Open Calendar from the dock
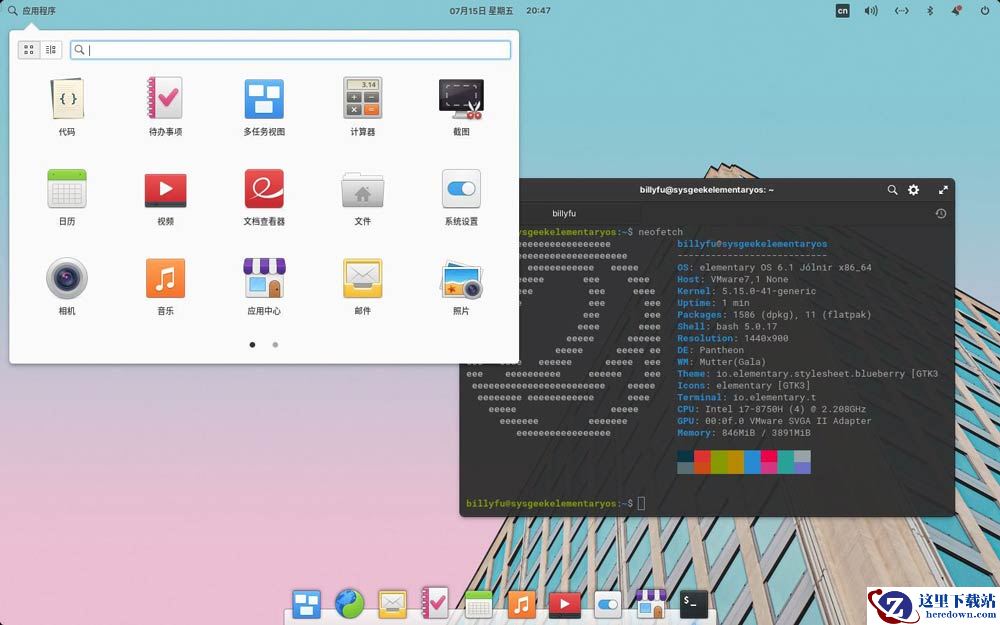The image size is (1000, 625). point(478,603)
